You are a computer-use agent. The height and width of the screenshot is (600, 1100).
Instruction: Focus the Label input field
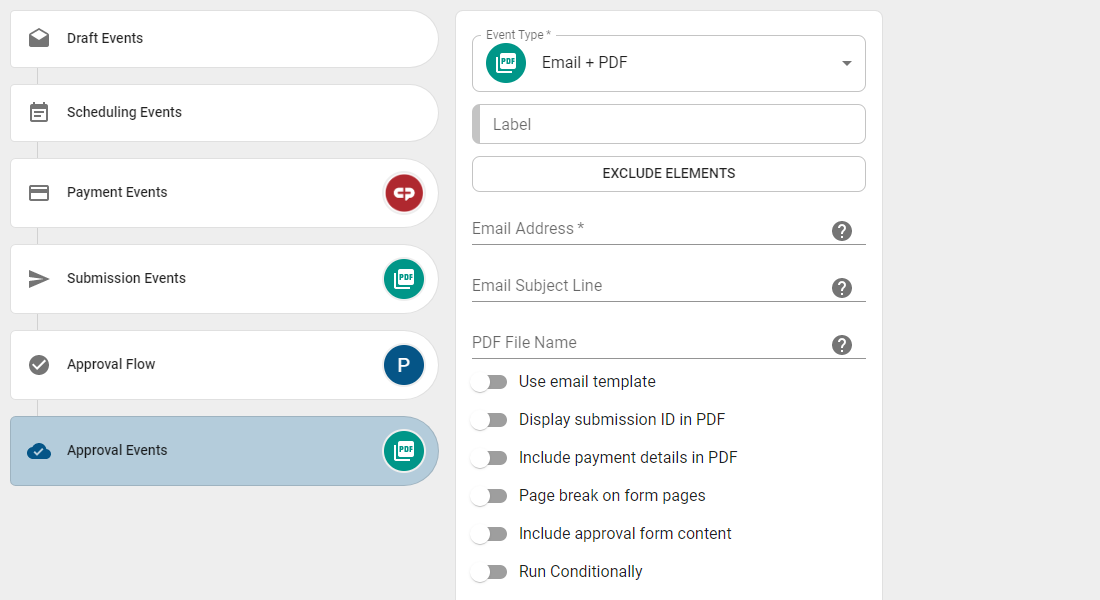669,124
